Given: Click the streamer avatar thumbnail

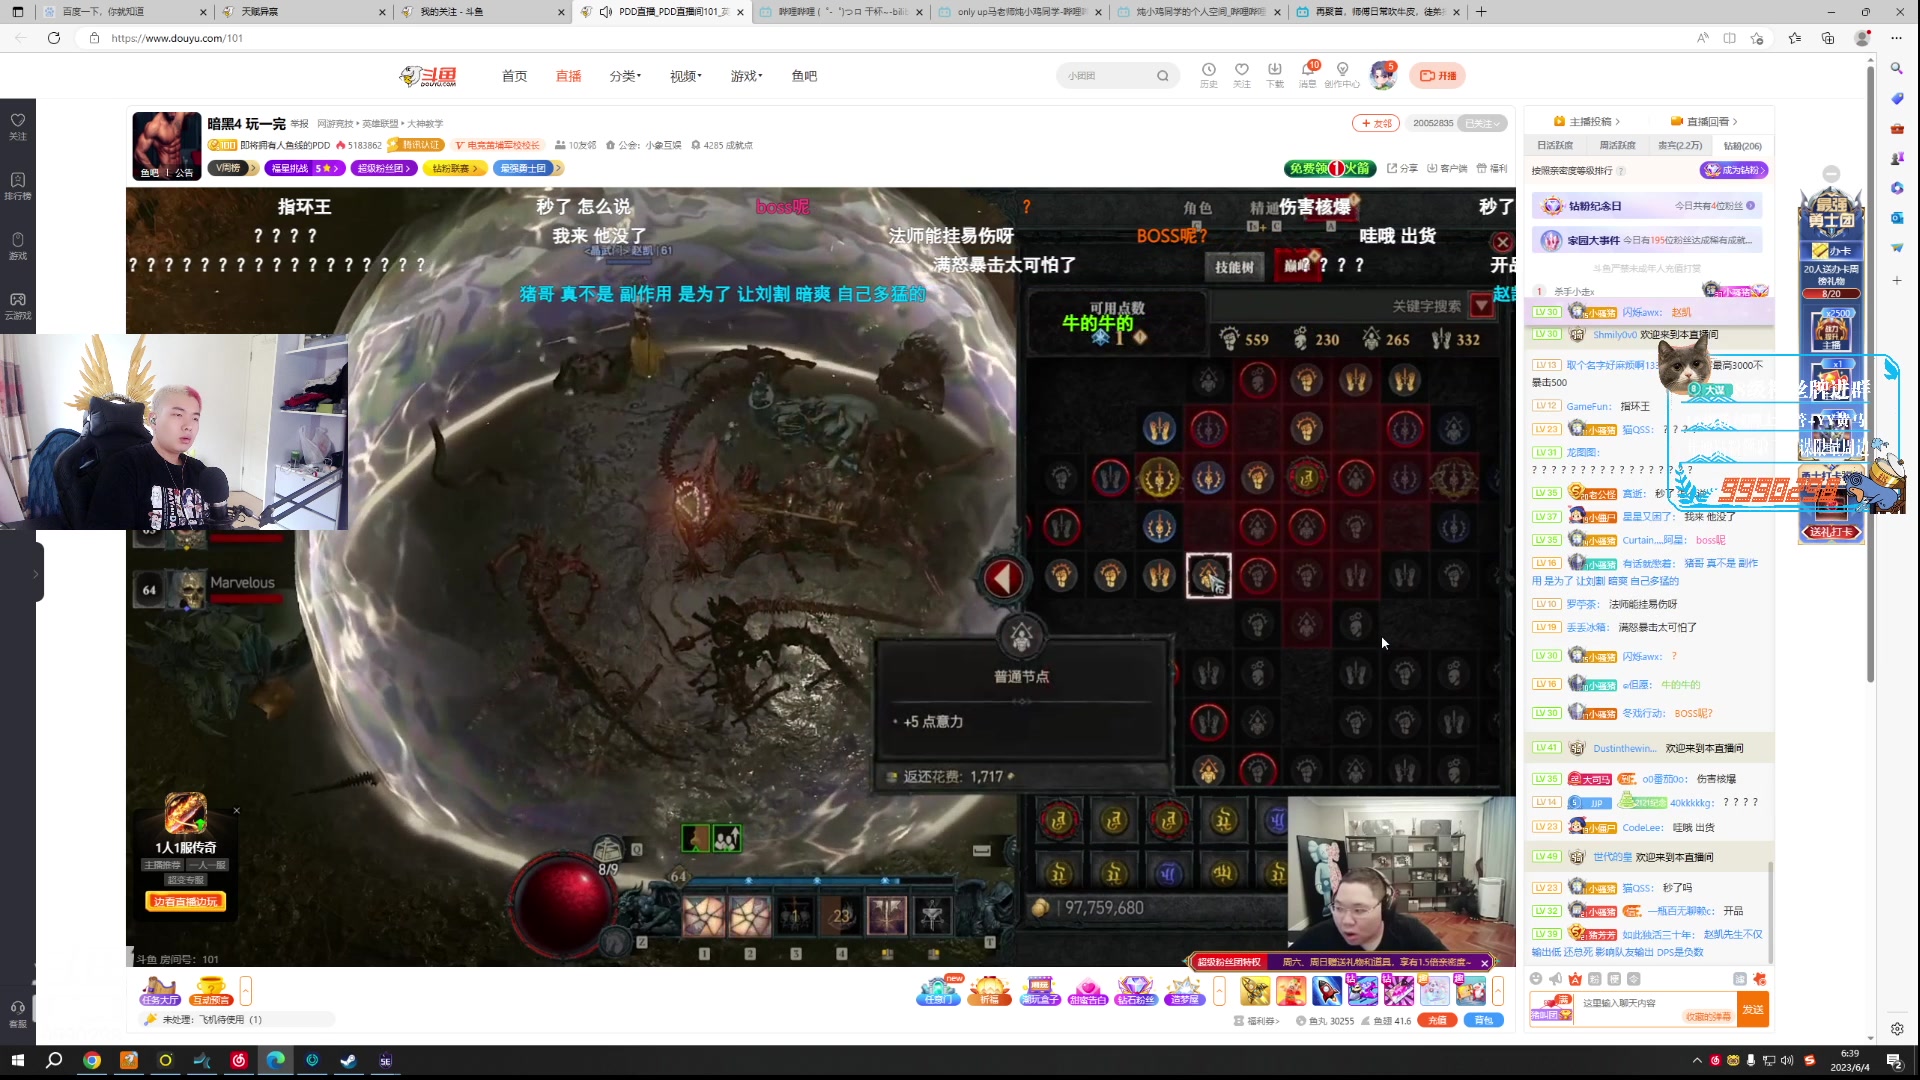Looking at the screenshot, I should pos(167,146).
